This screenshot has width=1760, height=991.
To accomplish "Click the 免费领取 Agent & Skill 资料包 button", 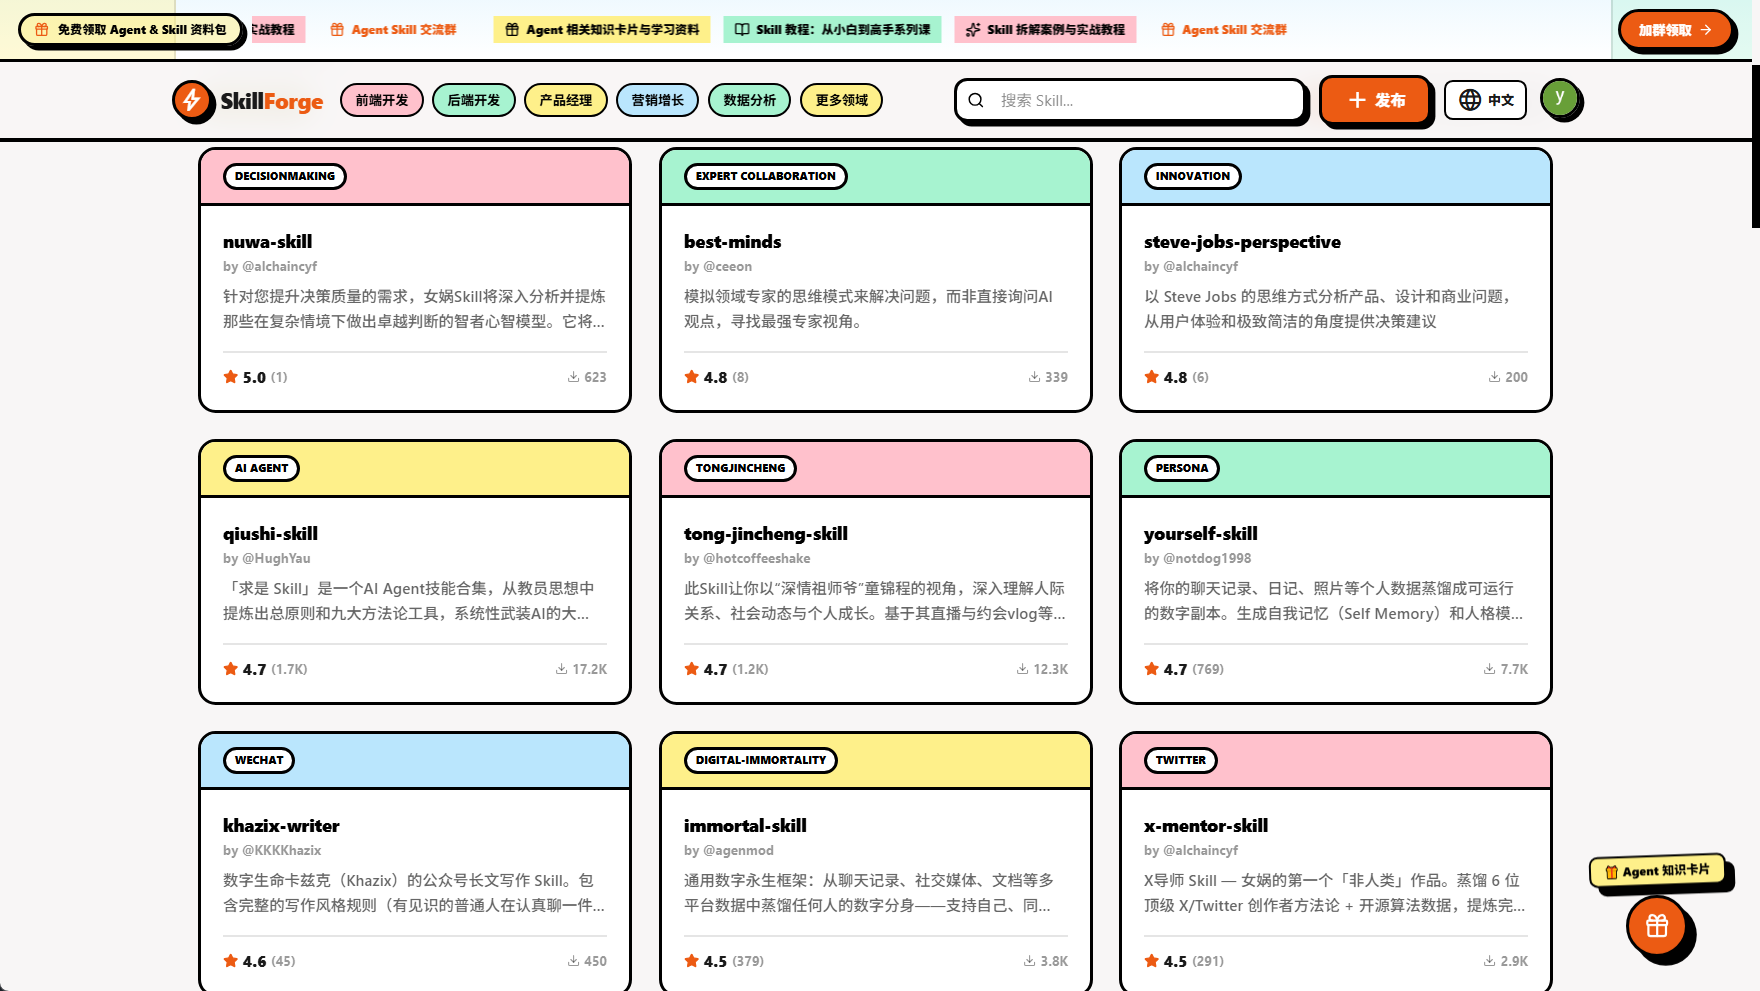I will pyautogui.click(x=130, y=30).
